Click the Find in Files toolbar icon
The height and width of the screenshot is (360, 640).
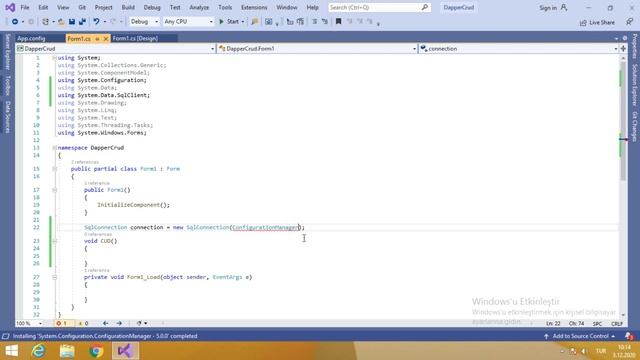click(255, 22)
